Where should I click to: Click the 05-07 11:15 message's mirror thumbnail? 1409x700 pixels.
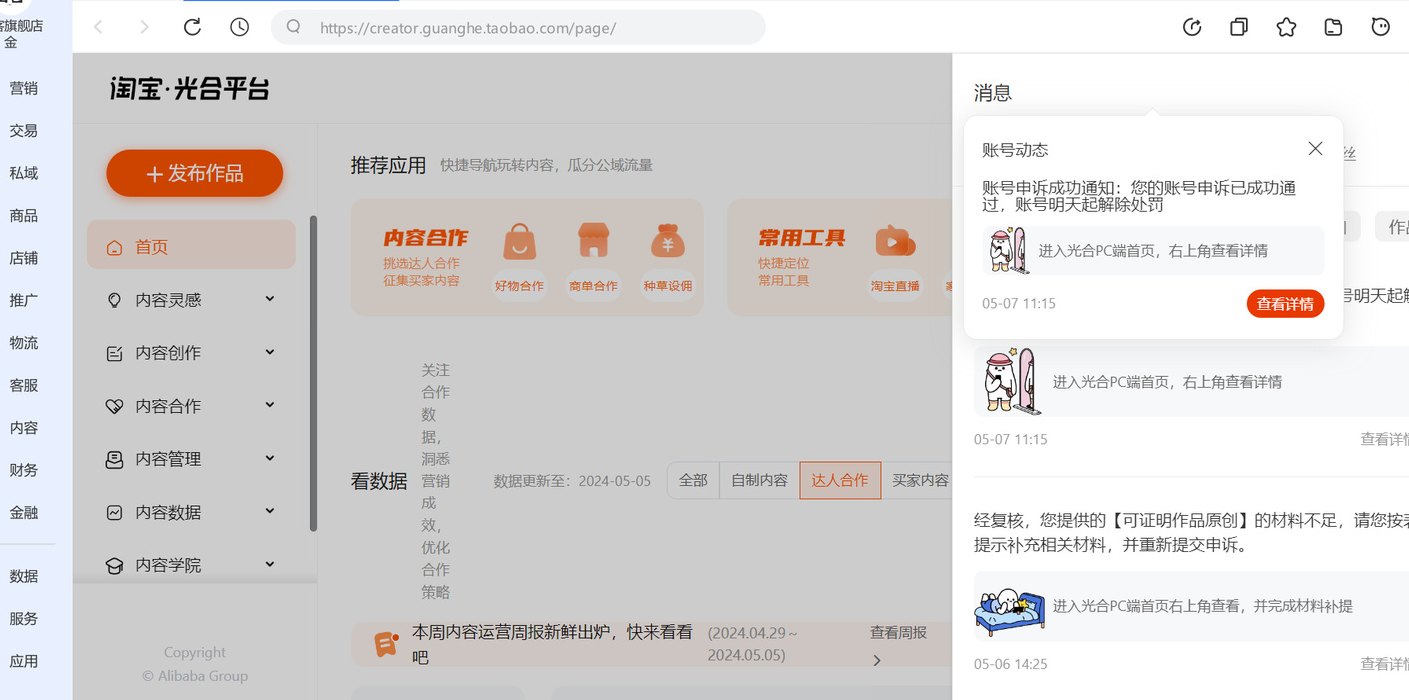[1012, 381]
